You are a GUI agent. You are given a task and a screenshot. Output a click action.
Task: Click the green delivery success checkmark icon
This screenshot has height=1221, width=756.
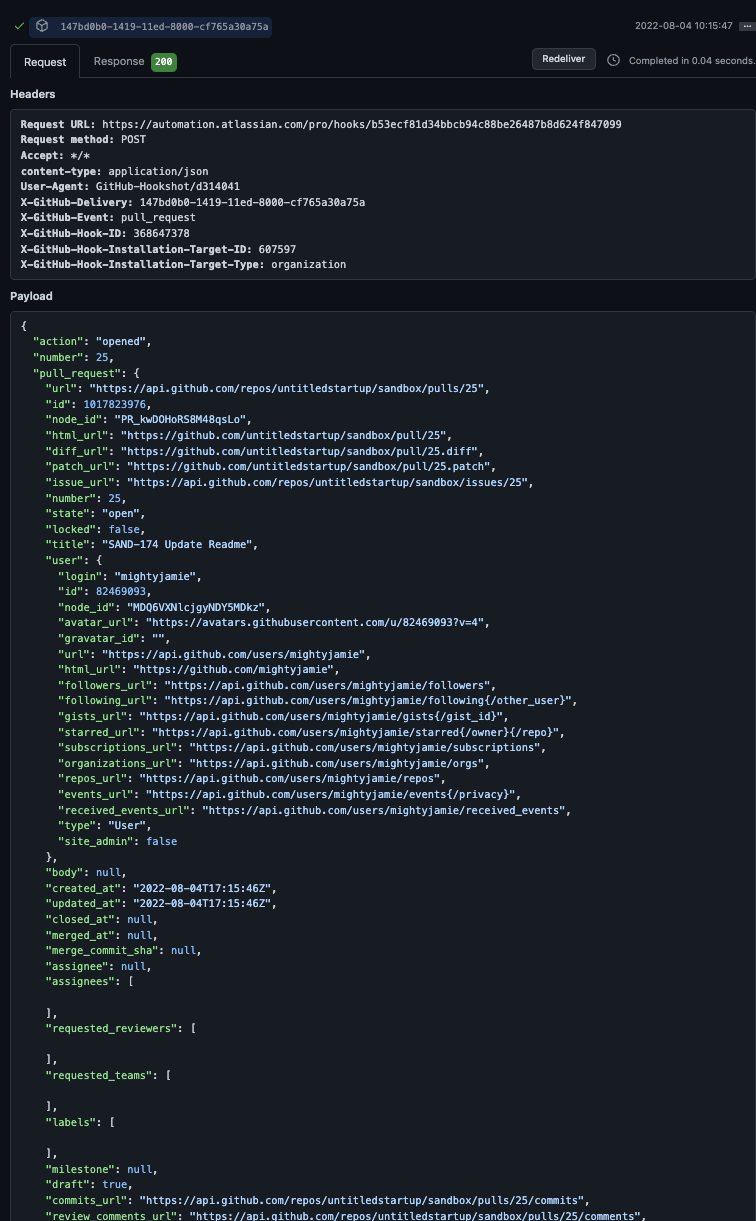click(x=19, y=26)
